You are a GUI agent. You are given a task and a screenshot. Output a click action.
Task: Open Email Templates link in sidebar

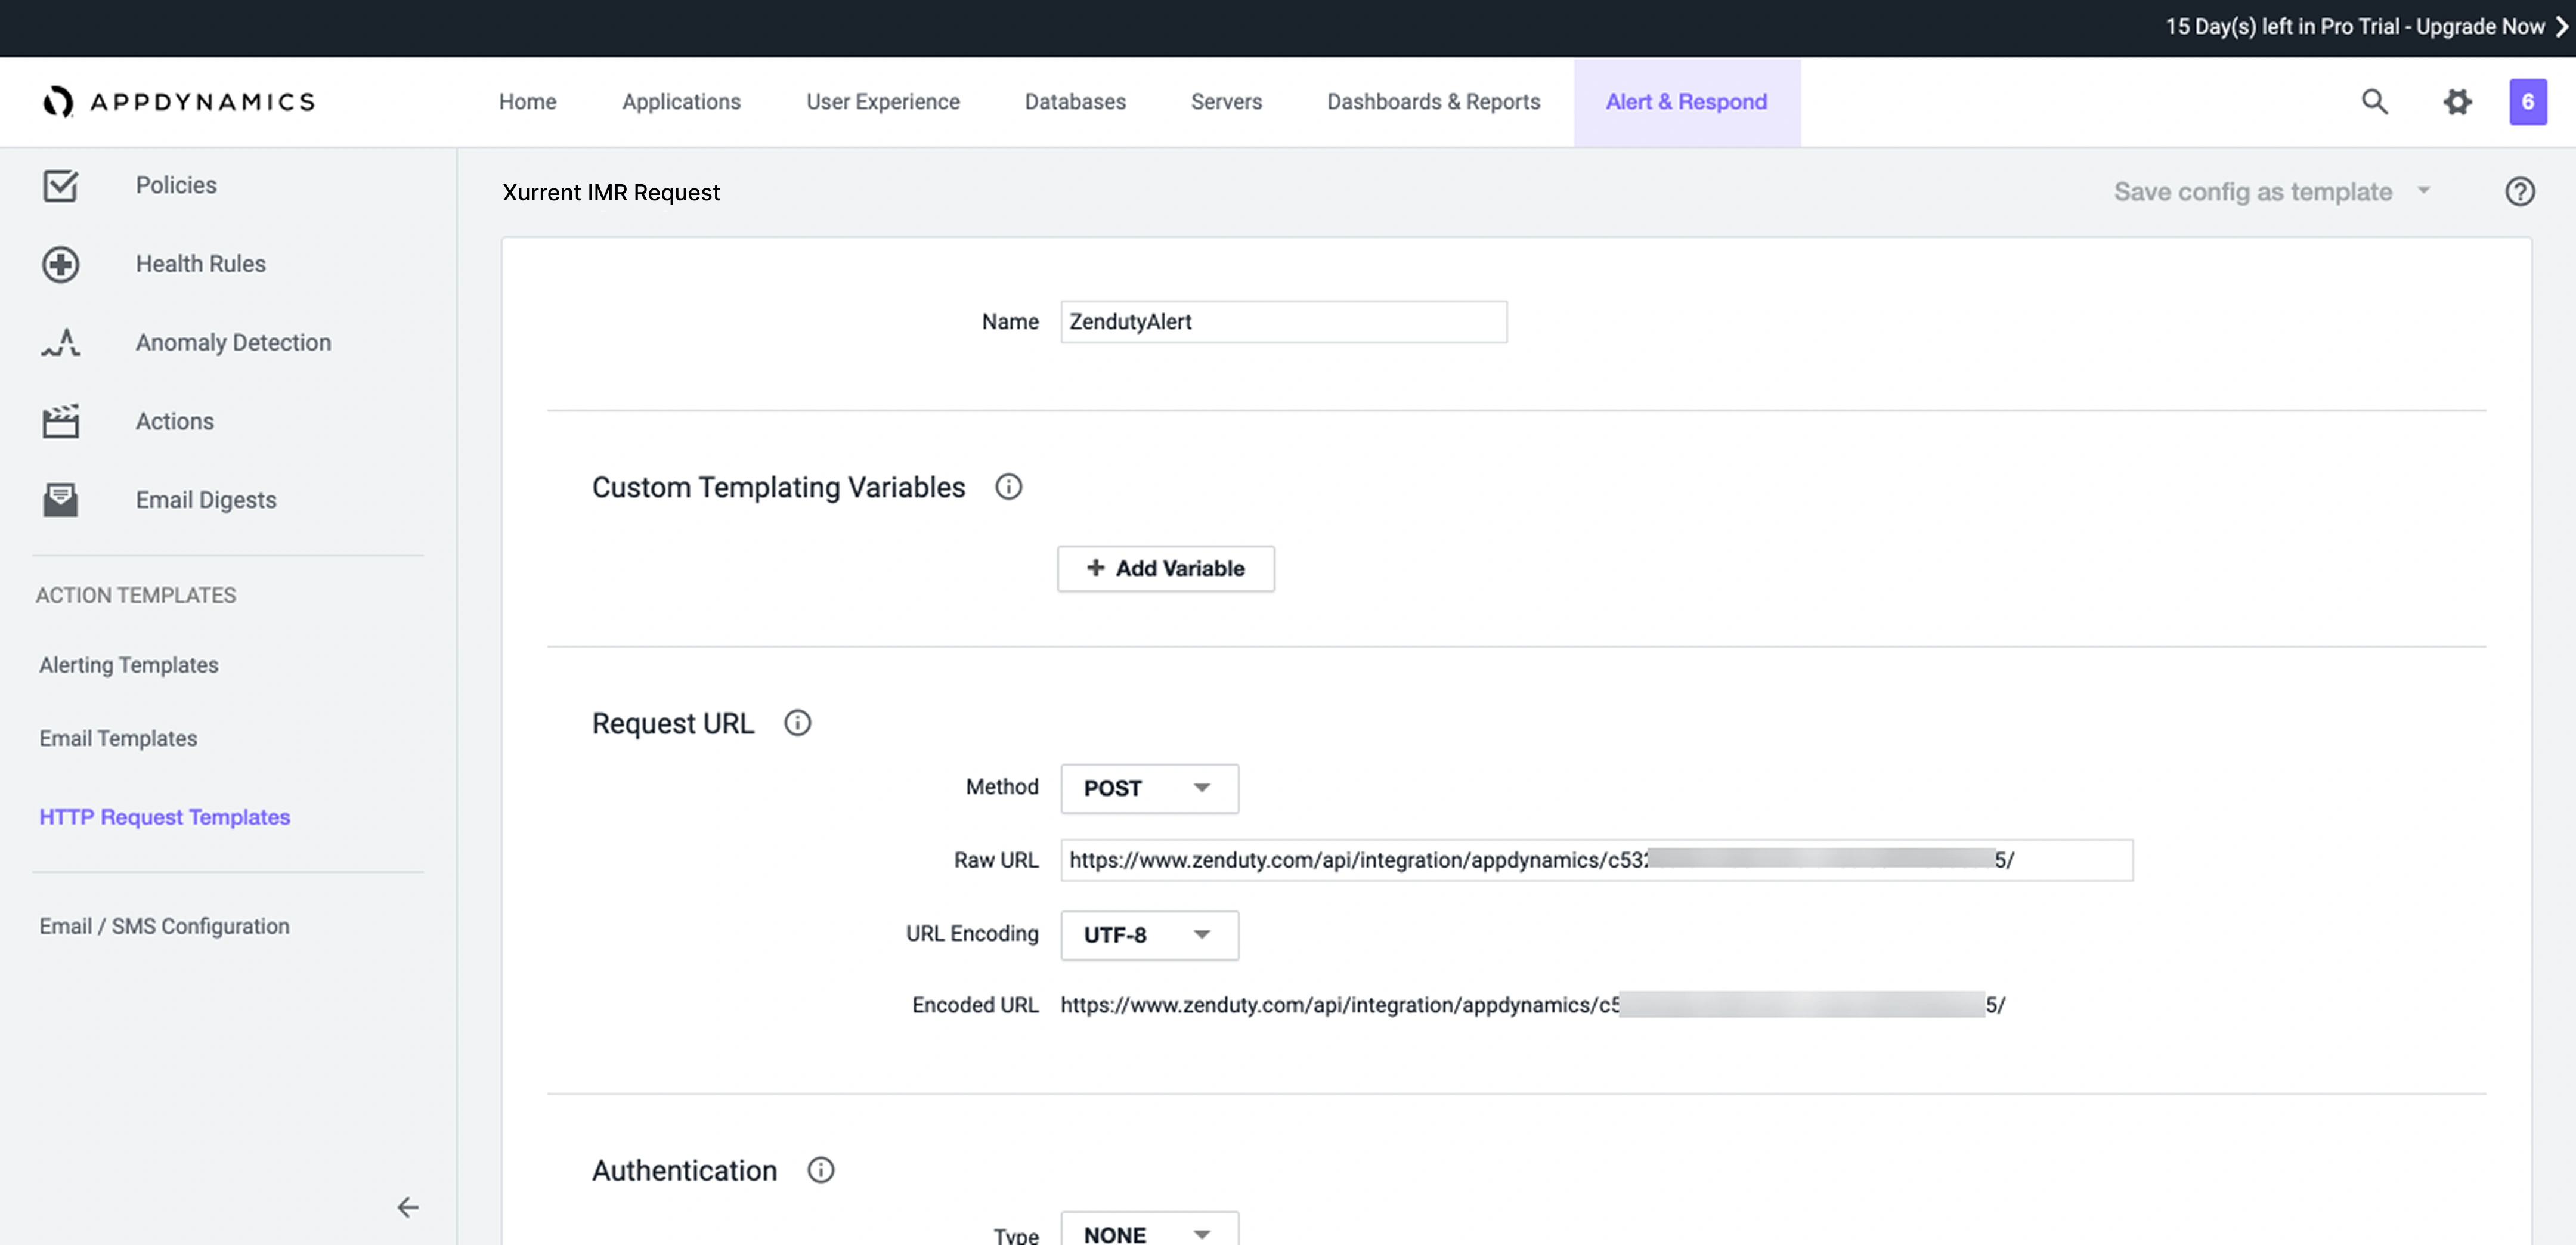(118, 738)
